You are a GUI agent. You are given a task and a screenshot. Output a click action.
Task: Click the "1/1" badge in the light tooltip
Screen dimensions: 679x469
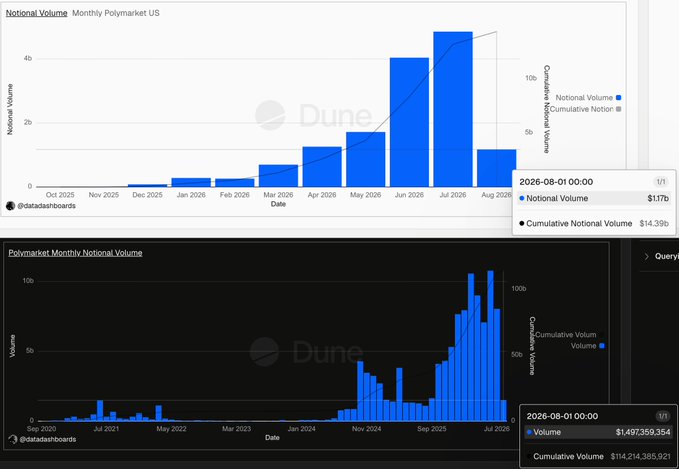pyautogui.click(x=661, y=182)
